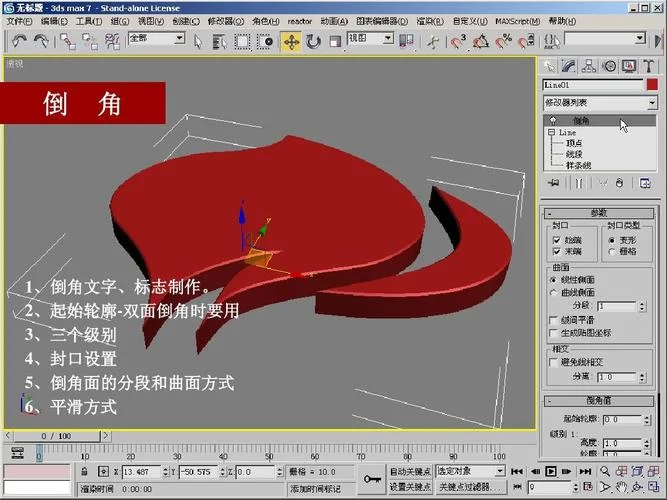Open the Tools menu

(x=89, y=21)
